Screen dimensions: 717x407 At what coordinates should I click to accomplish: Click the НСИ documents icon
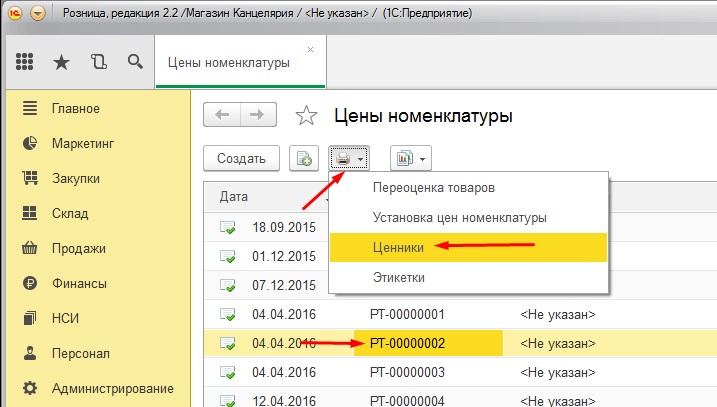30,318
